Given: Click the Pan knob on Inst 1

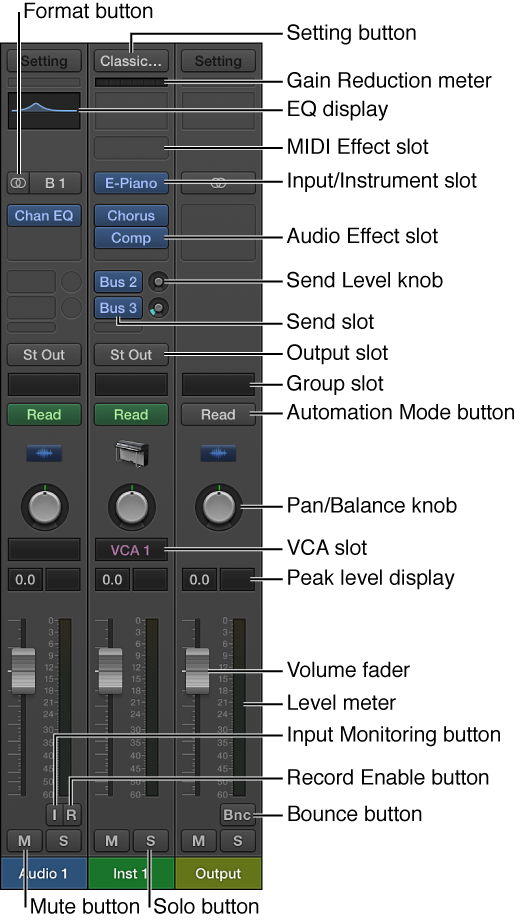Looking at the screenshot, I should [131, 507].
